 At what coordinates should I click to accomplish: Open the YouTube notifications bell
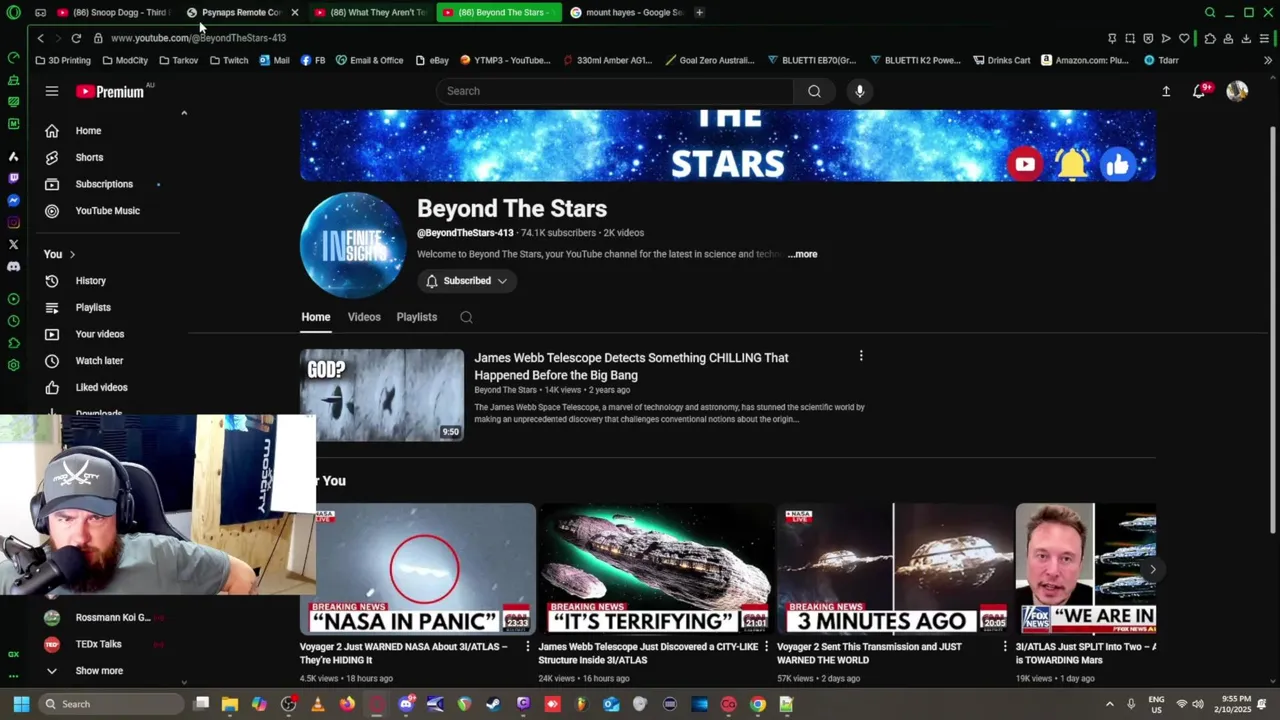(1200, 91)
